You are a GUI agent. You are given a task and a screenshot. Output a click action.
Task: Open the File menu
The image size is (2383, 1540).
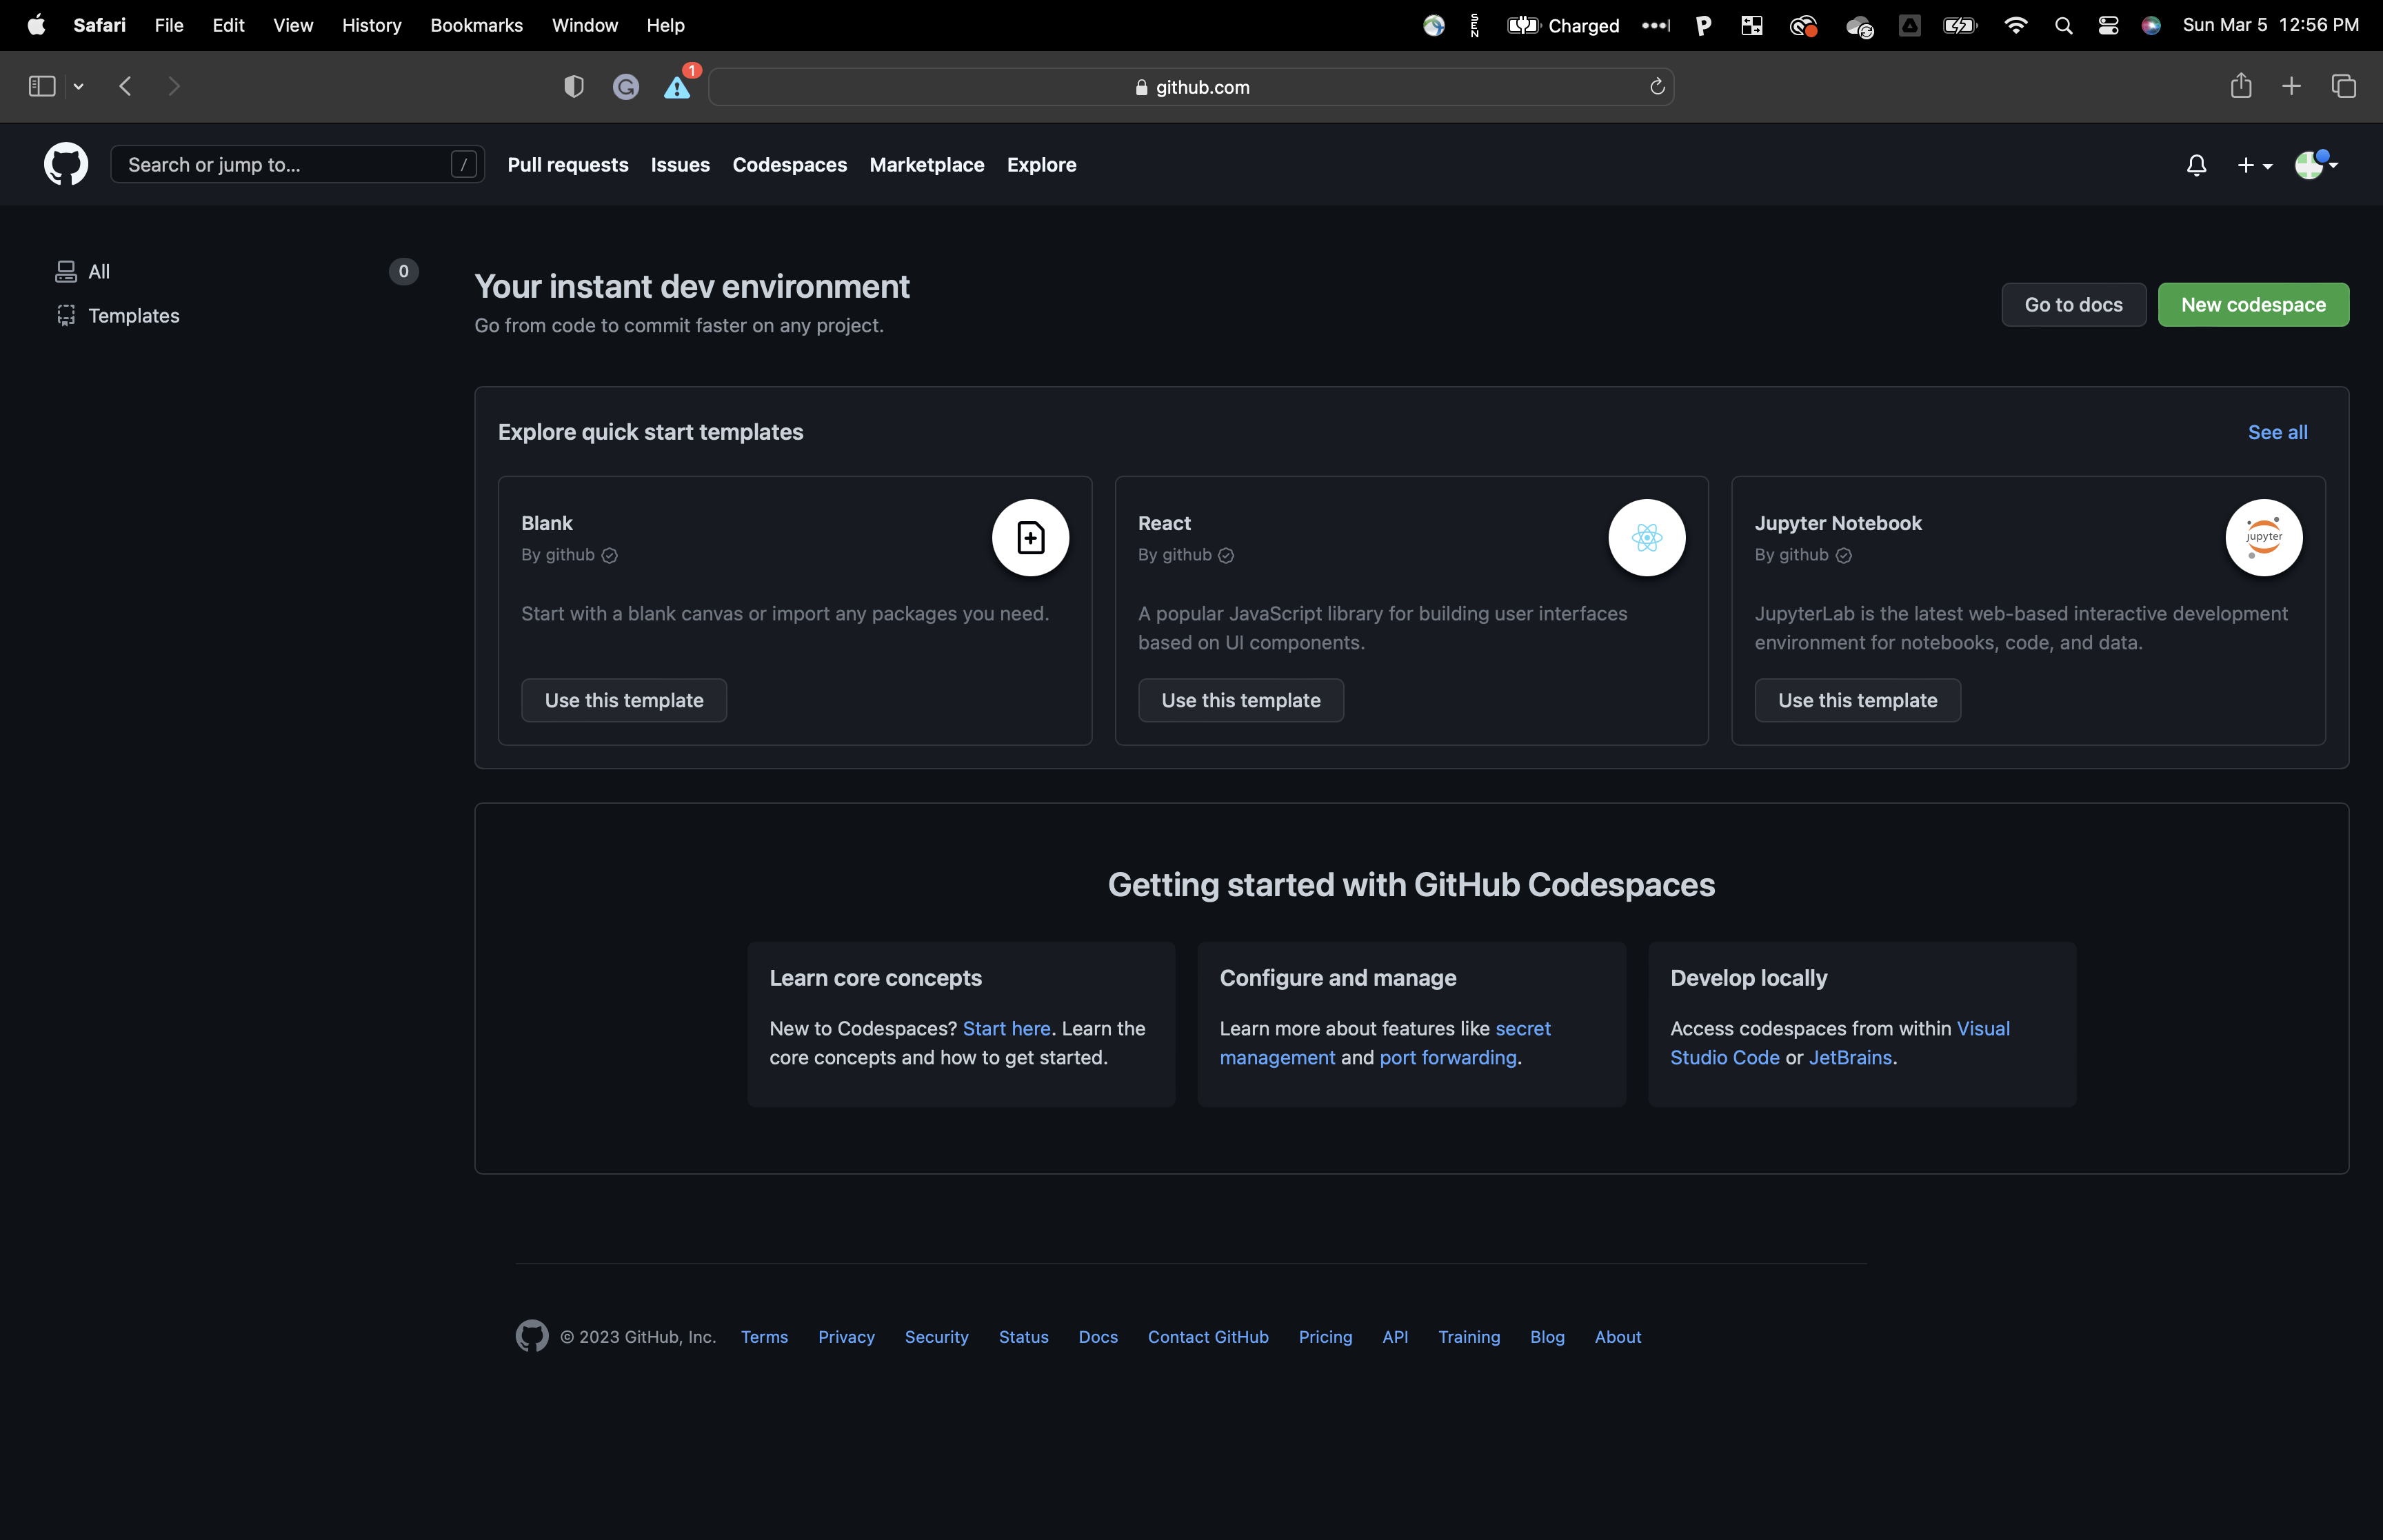pos(169,25)
